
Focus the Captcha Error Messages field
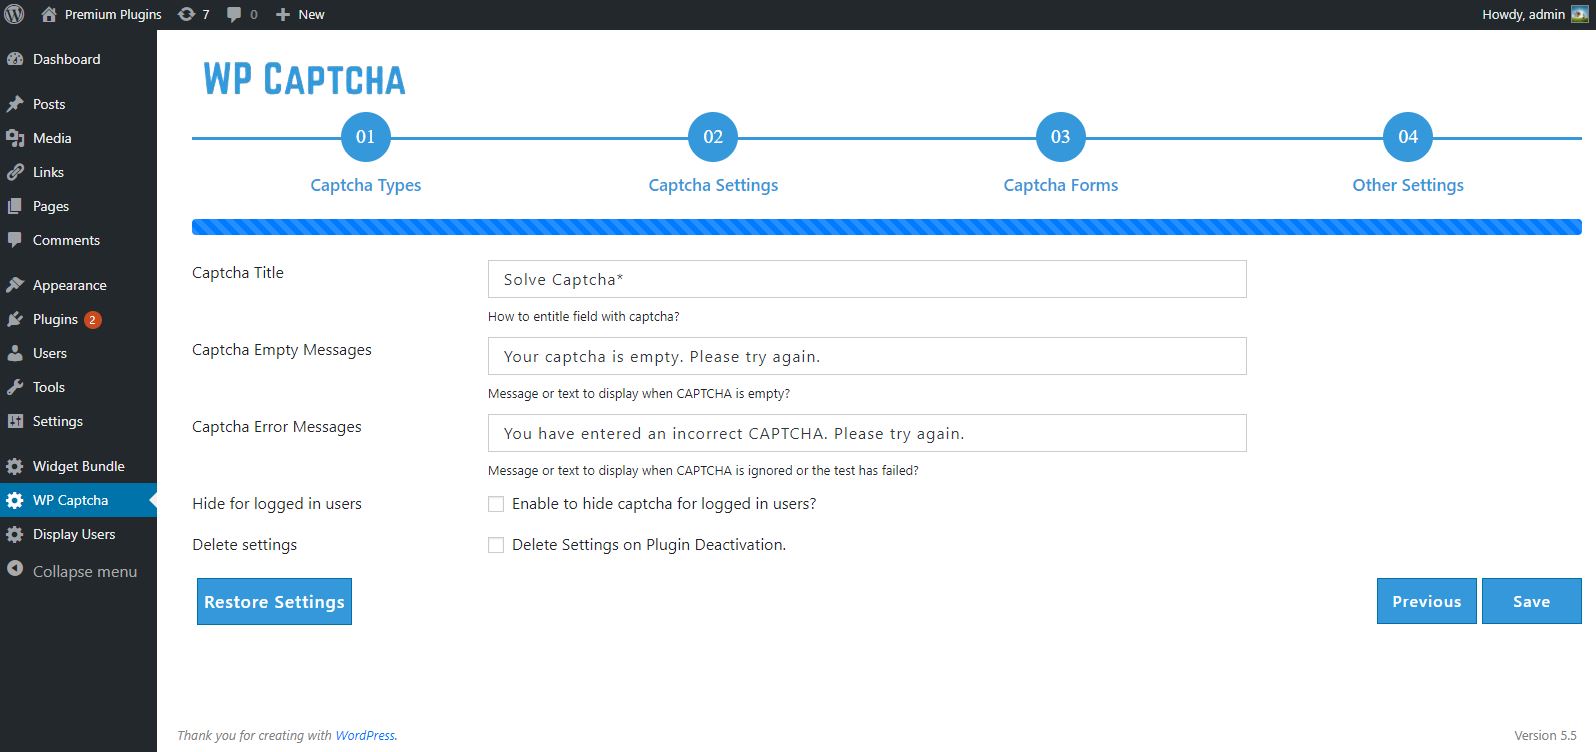point(867,433)
